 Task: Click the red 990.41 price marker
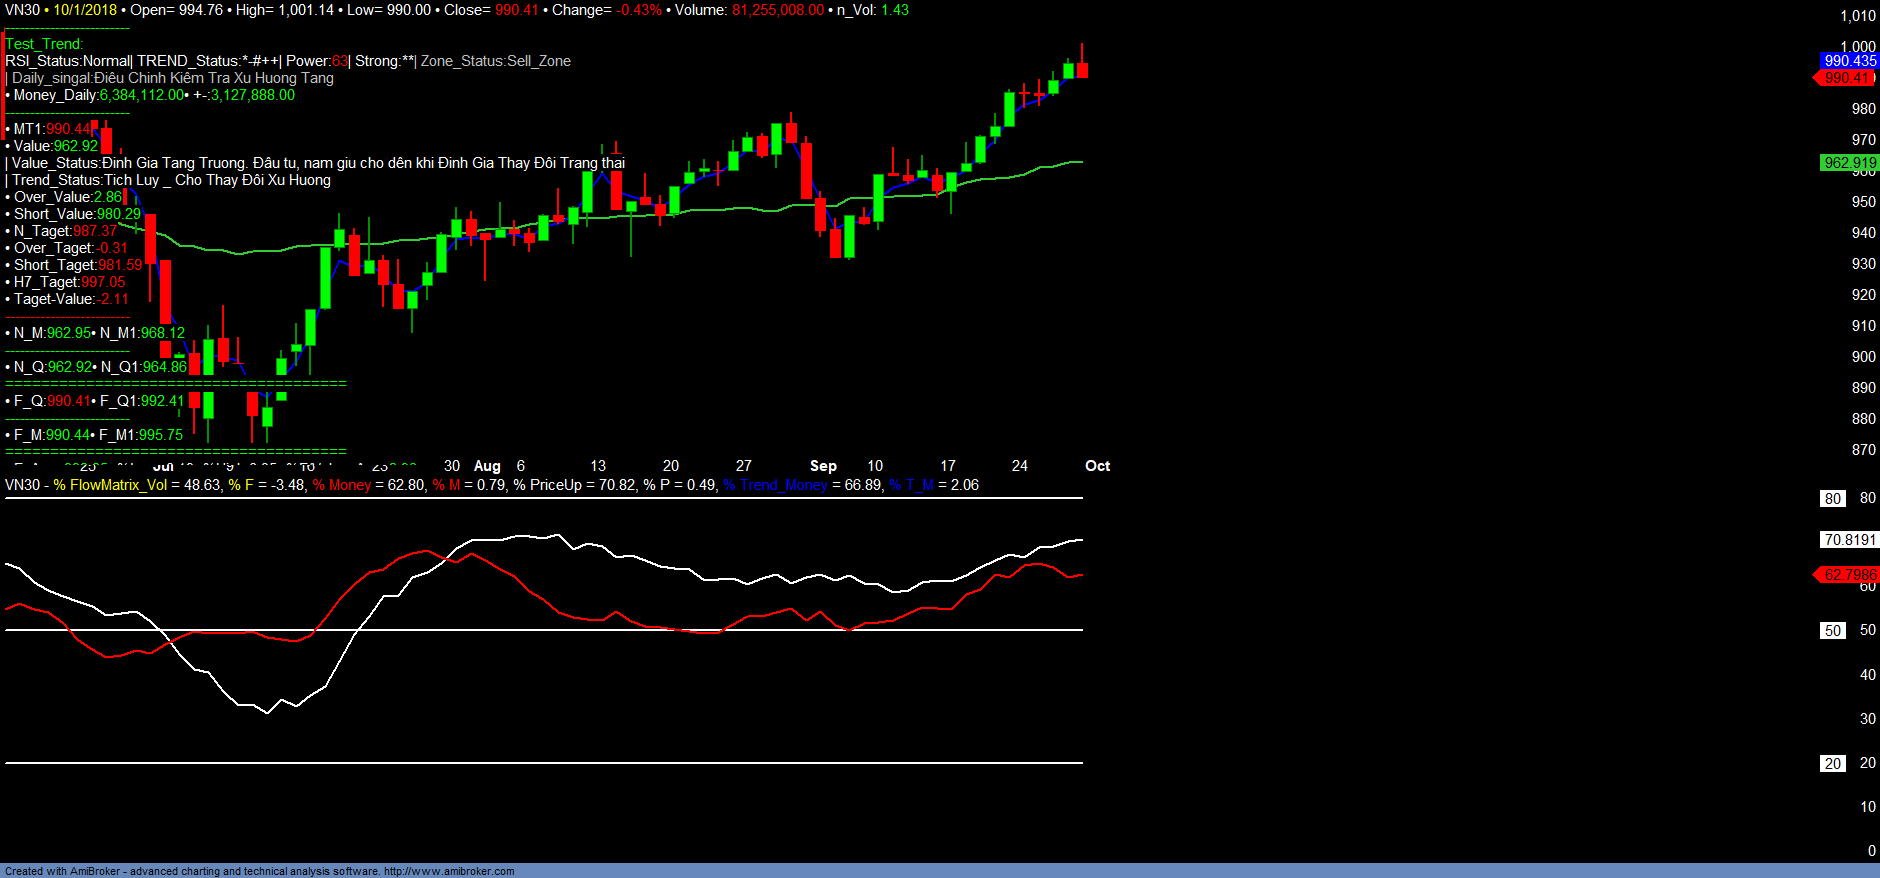(x=1847, y=78)
